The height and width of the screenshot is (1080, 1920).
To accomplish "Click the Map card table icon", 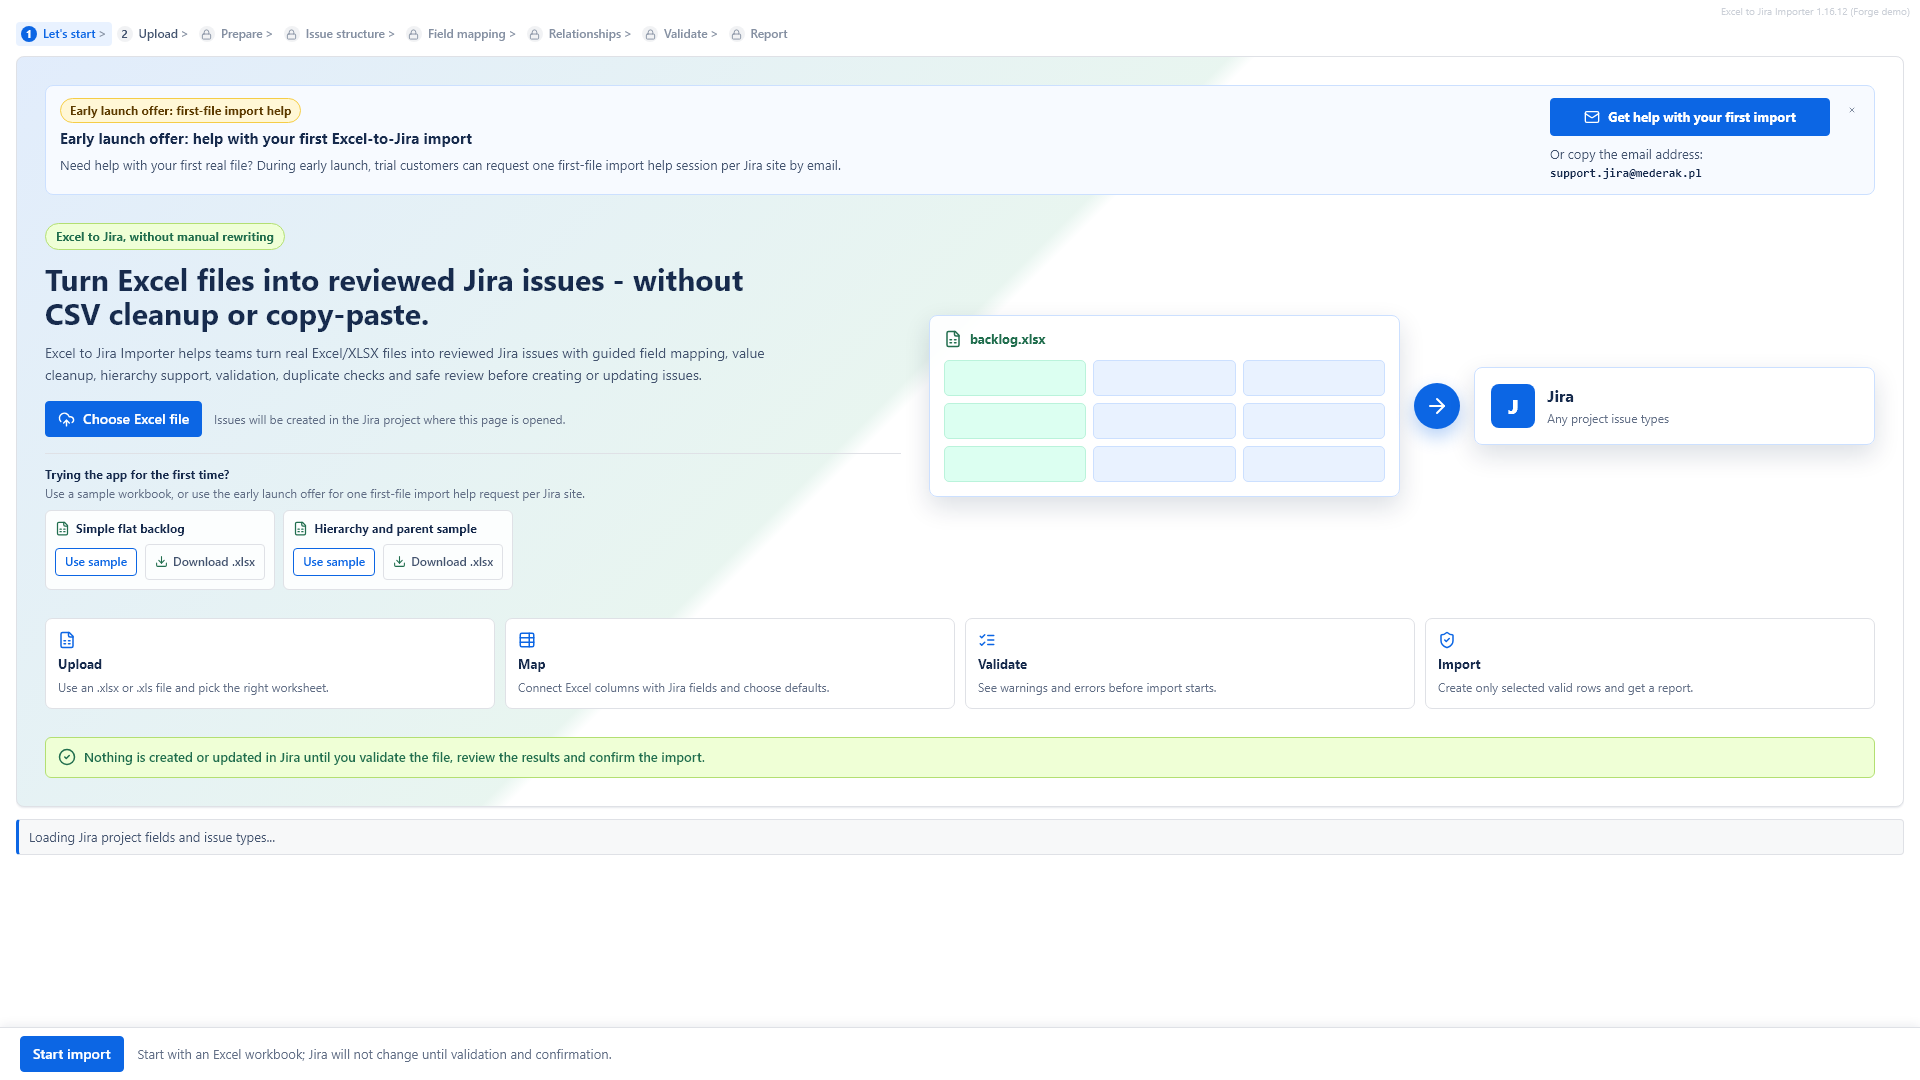I will click(x=527, y=640).
